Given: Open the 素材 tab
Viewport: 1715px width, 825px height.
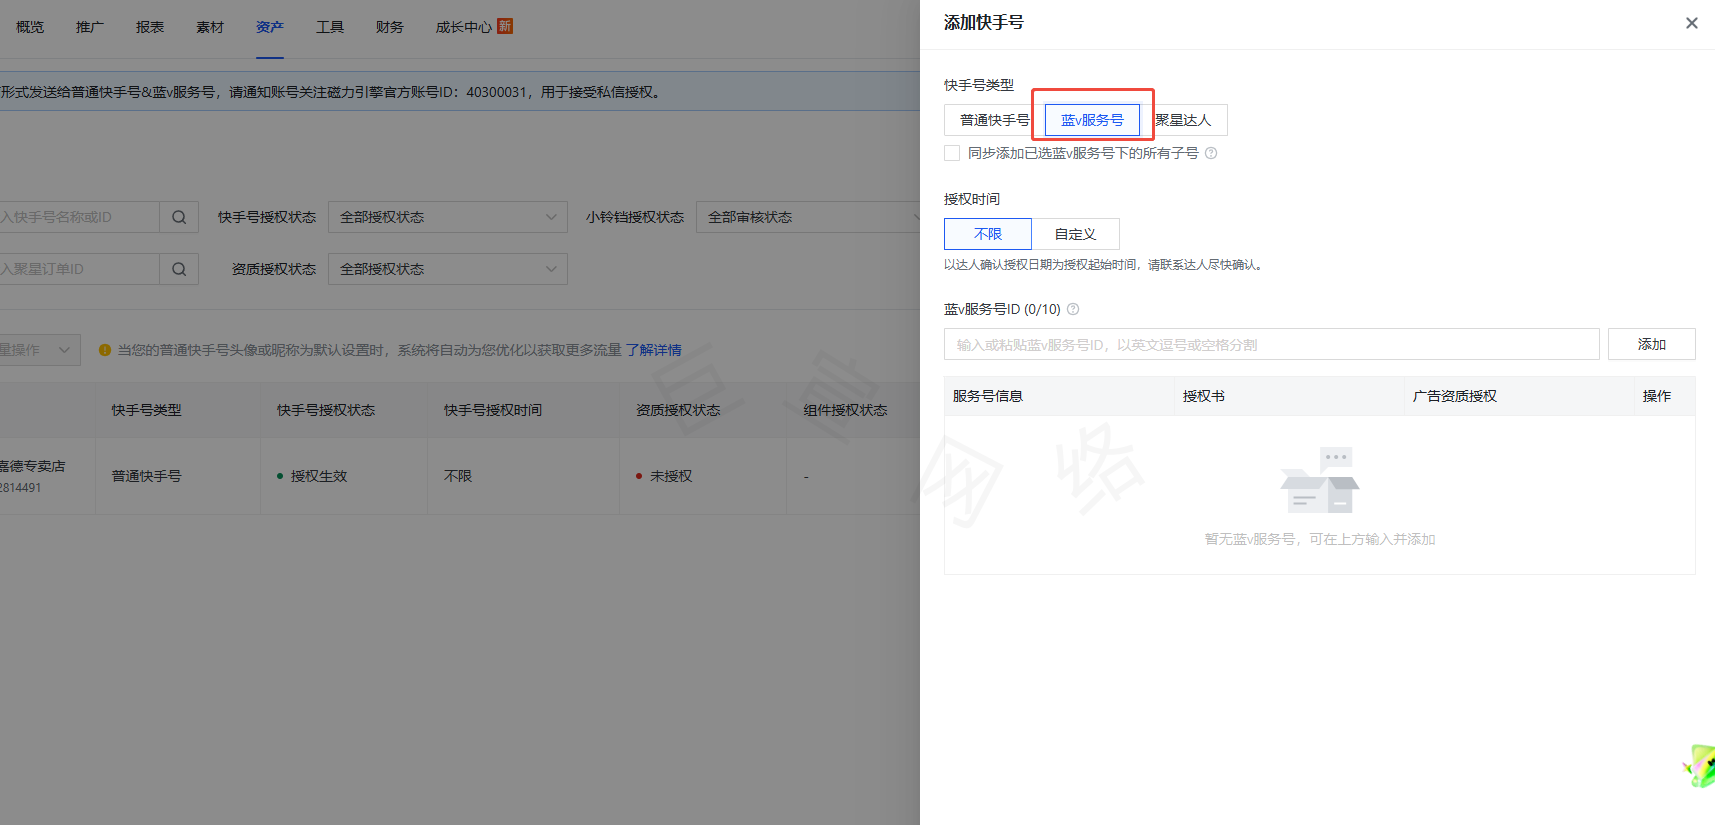Looking at the screenshot, I should pyautogui.click(x=210, y=27).
